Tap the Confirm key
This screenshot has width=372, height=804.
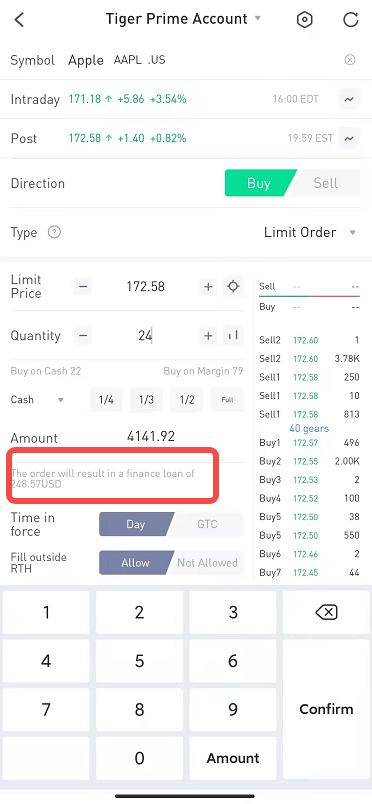click(x=326, y=709)
